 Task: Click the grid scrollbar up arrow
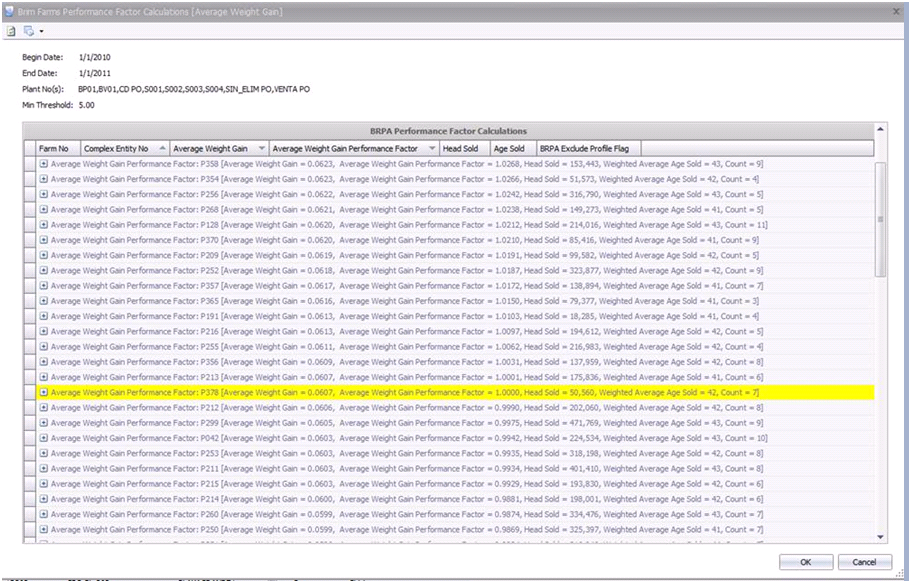(x=880, y=129)
